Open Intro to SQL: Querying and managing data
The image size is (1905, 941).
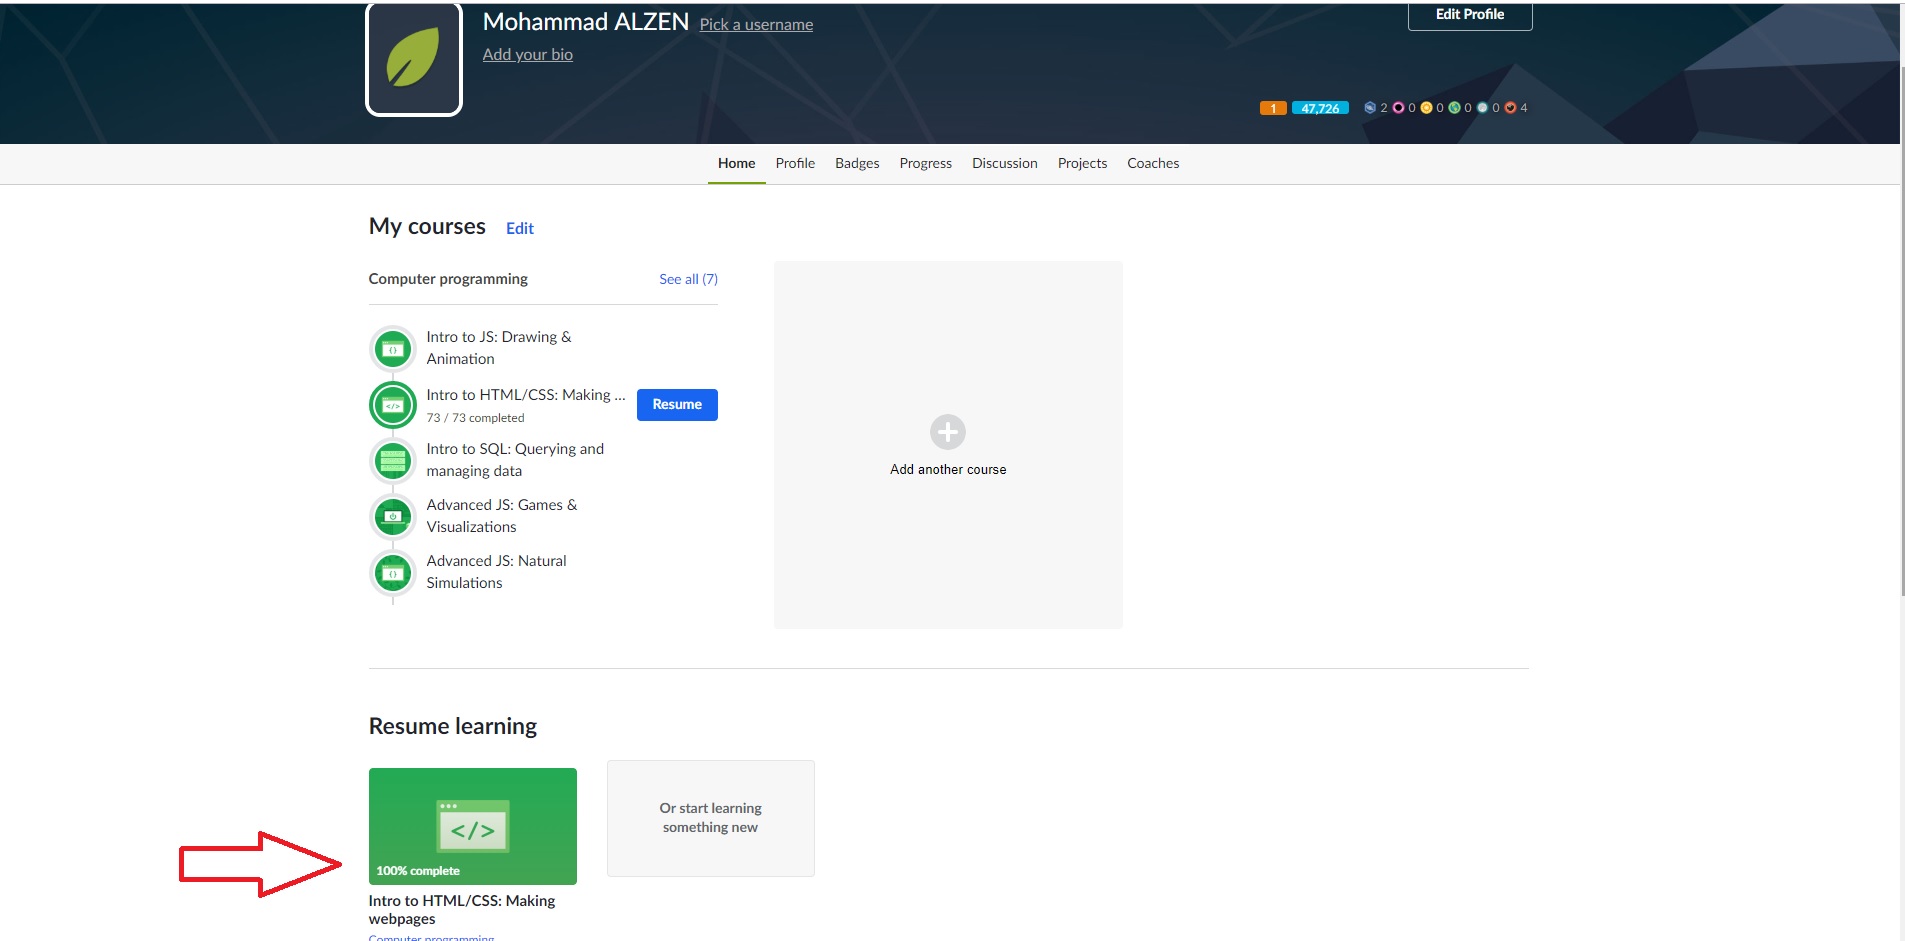coord(515,460)
